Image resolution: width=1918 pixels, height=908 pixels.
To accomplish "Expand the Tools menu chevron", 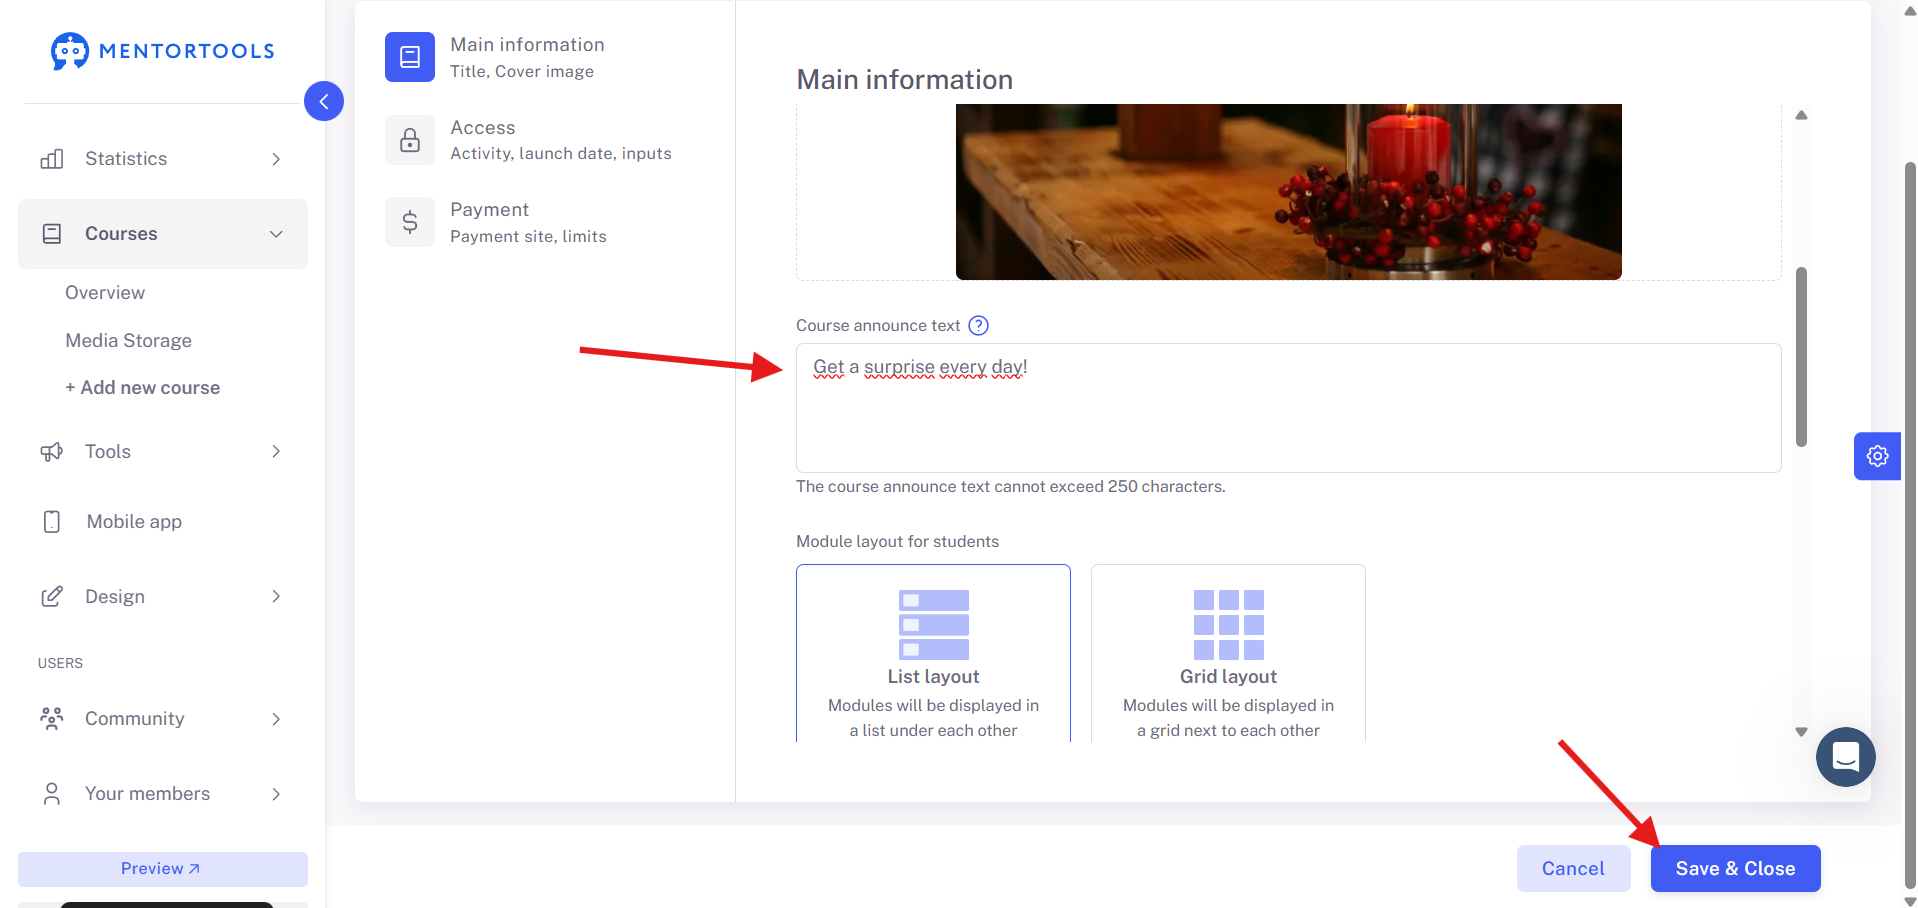I will [x=276, y=452].
